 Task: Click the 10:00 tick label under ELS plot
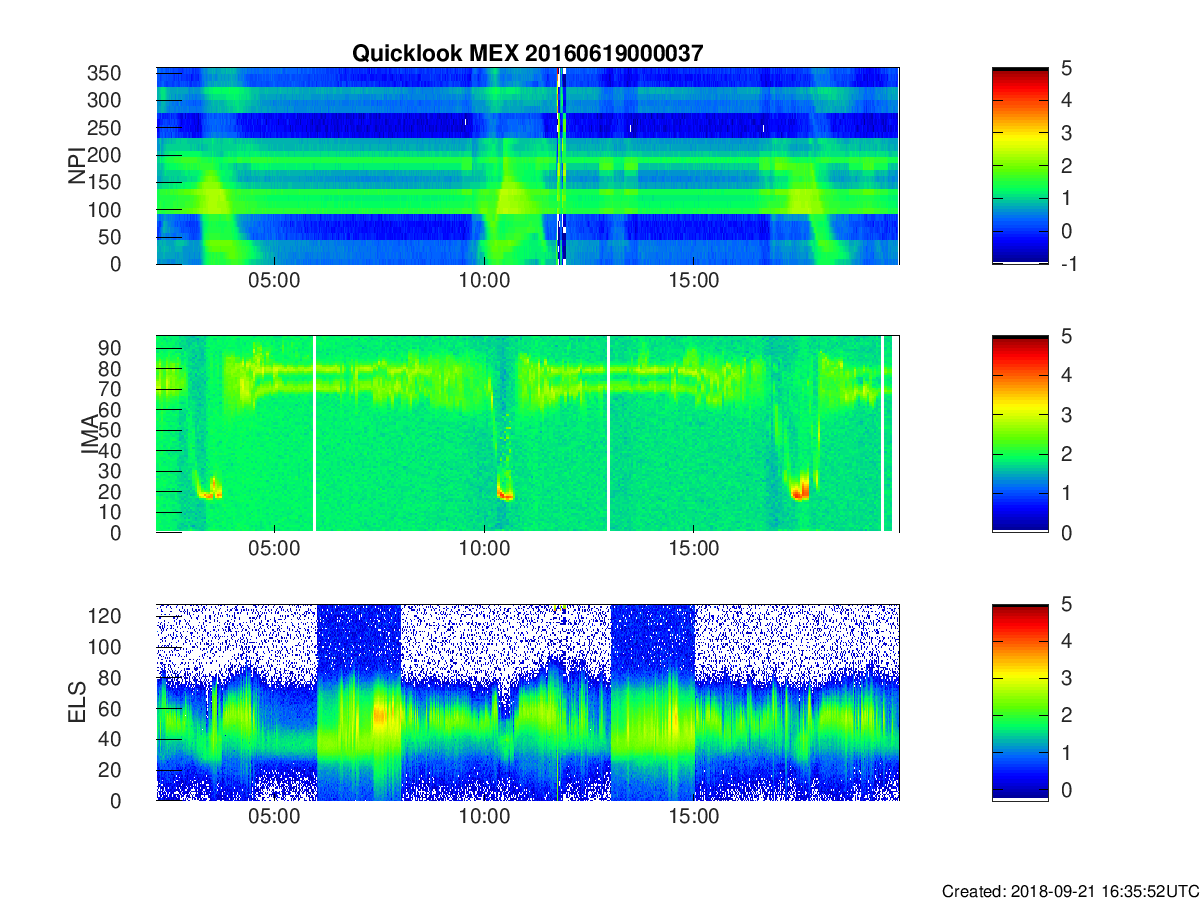(484, 816)
